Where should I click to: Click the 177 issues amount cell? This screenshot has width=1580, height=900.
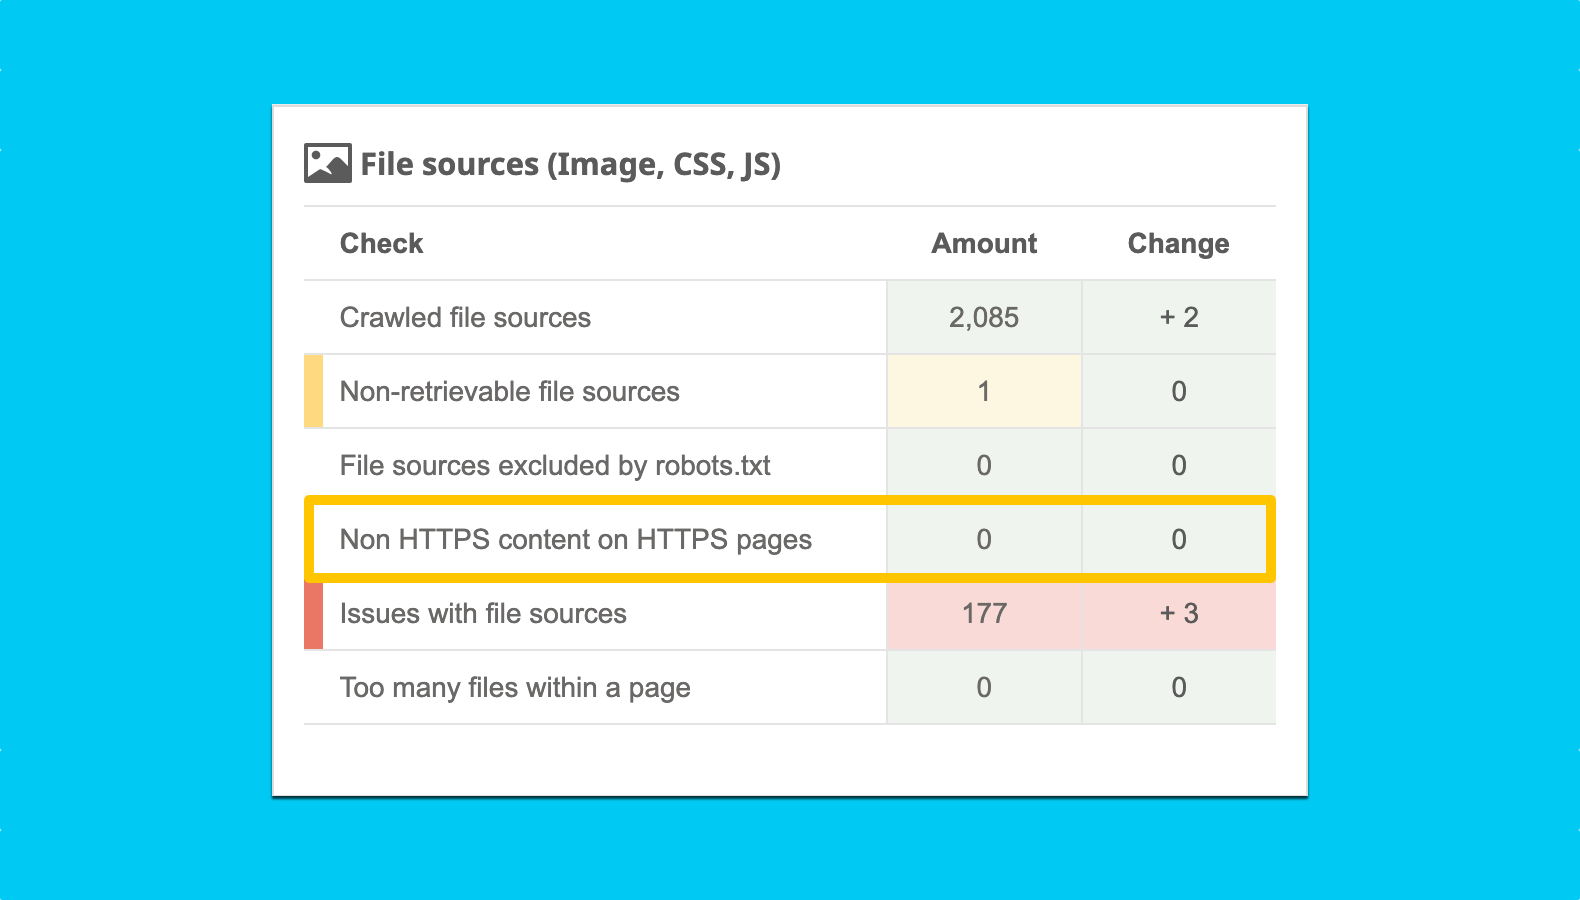[x=984, y=613]
